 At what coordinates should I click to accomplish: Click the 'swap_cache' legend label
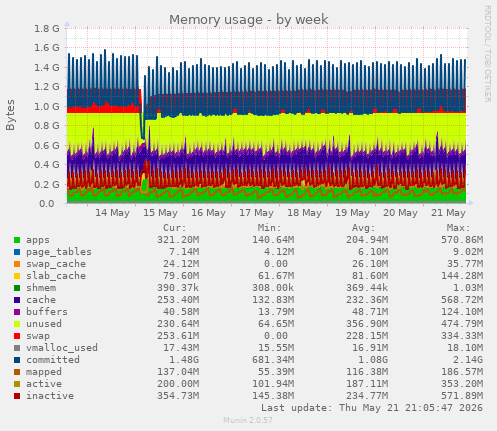56,264
